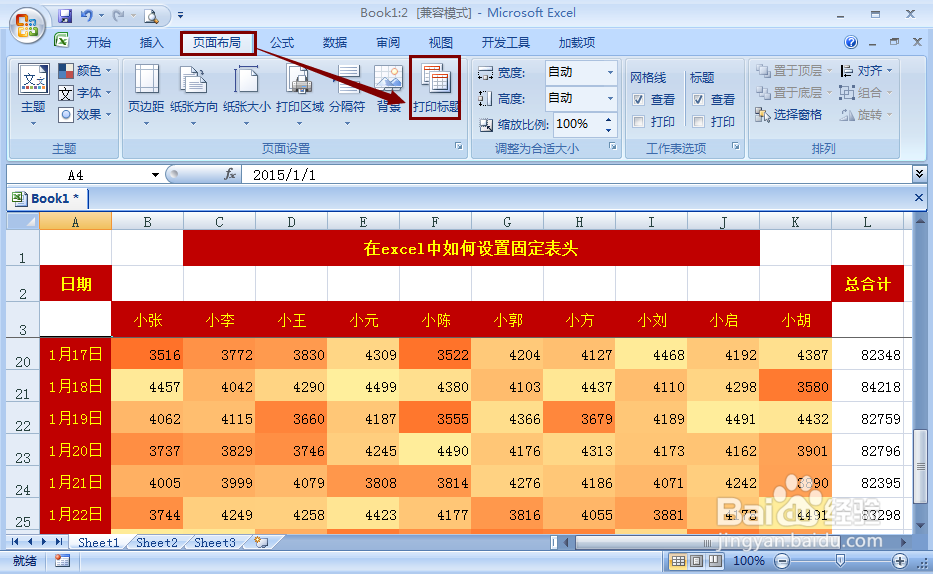Open the 分隔符 breaks menu
933x574 pixels.
click(x=347, y=95)
